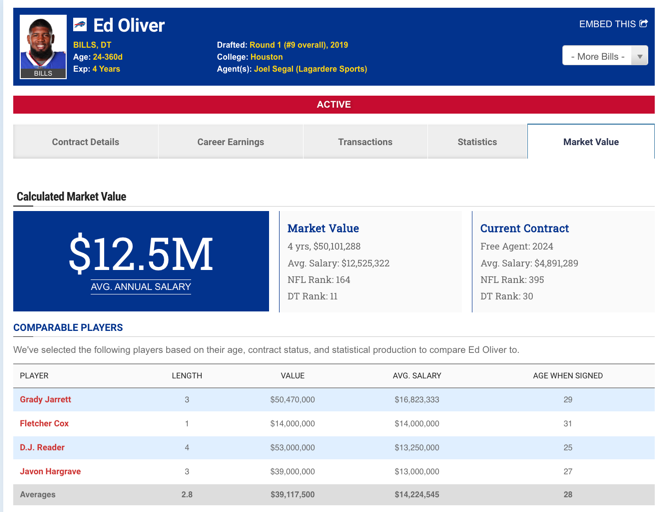Image resolution: width=661 pixels, height=512 pixels.
Task: Click 'Free Agent: 2024' text
Action: [x=517, y=247]
